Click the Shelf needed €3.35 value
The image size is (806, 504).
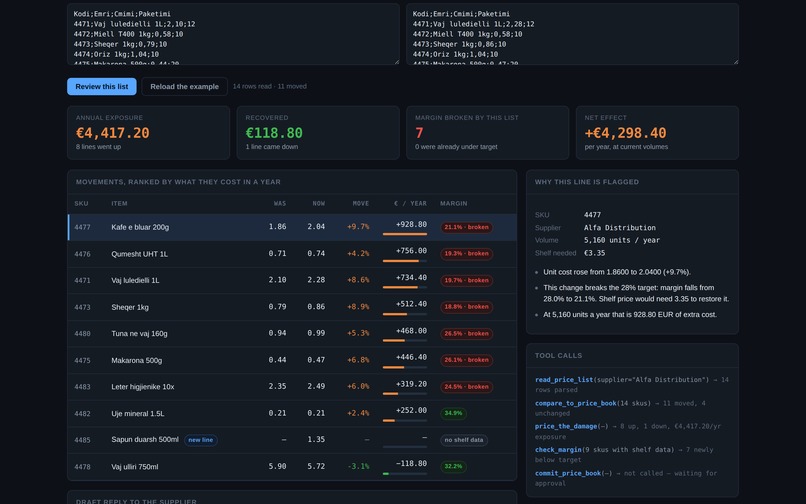[595, 253]
